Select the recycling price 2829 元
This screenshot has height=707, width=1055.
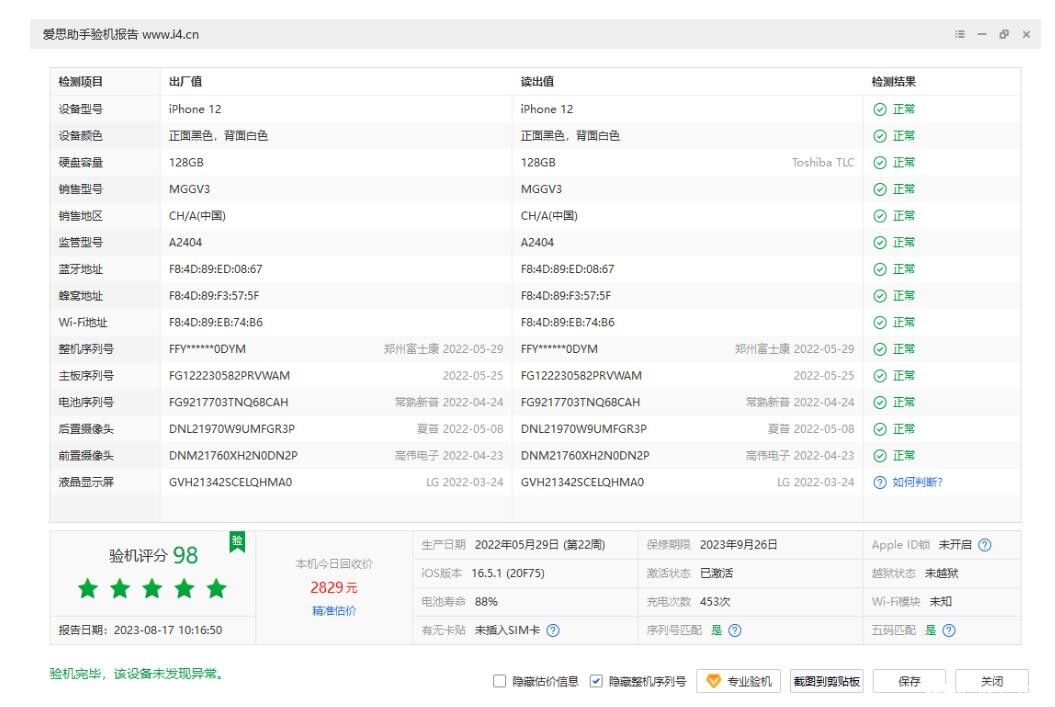coord(334,588)
